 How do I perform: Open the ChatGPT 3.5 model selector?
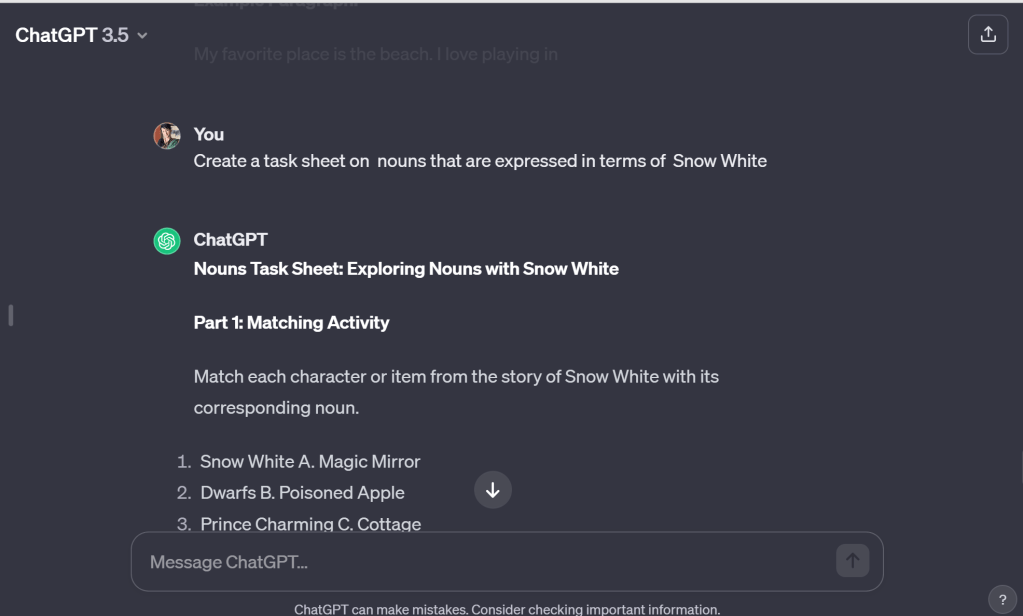coord(72,35)
